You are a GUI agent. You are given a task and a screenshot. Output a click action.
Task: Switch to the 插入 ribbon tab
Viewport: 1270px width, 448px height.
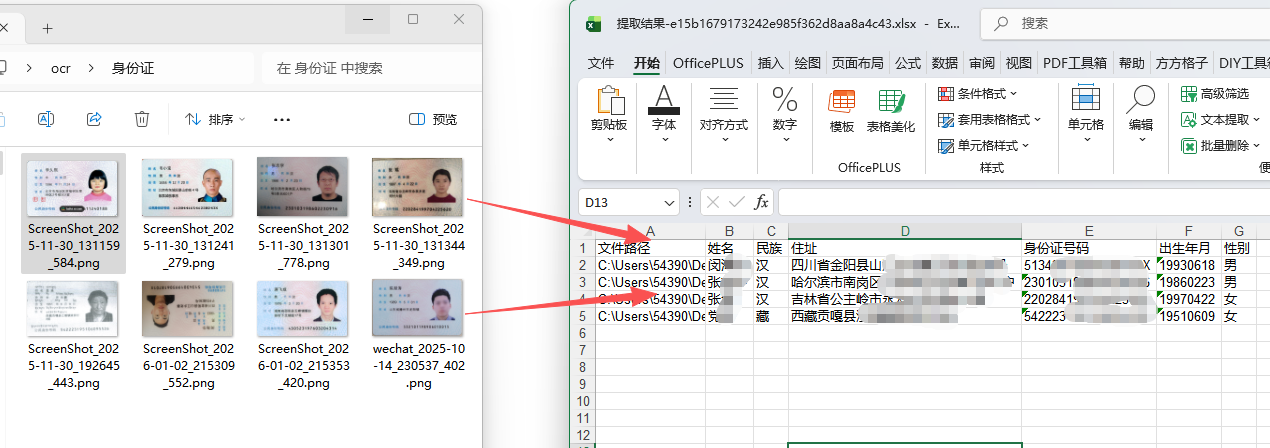coord(771,63)
